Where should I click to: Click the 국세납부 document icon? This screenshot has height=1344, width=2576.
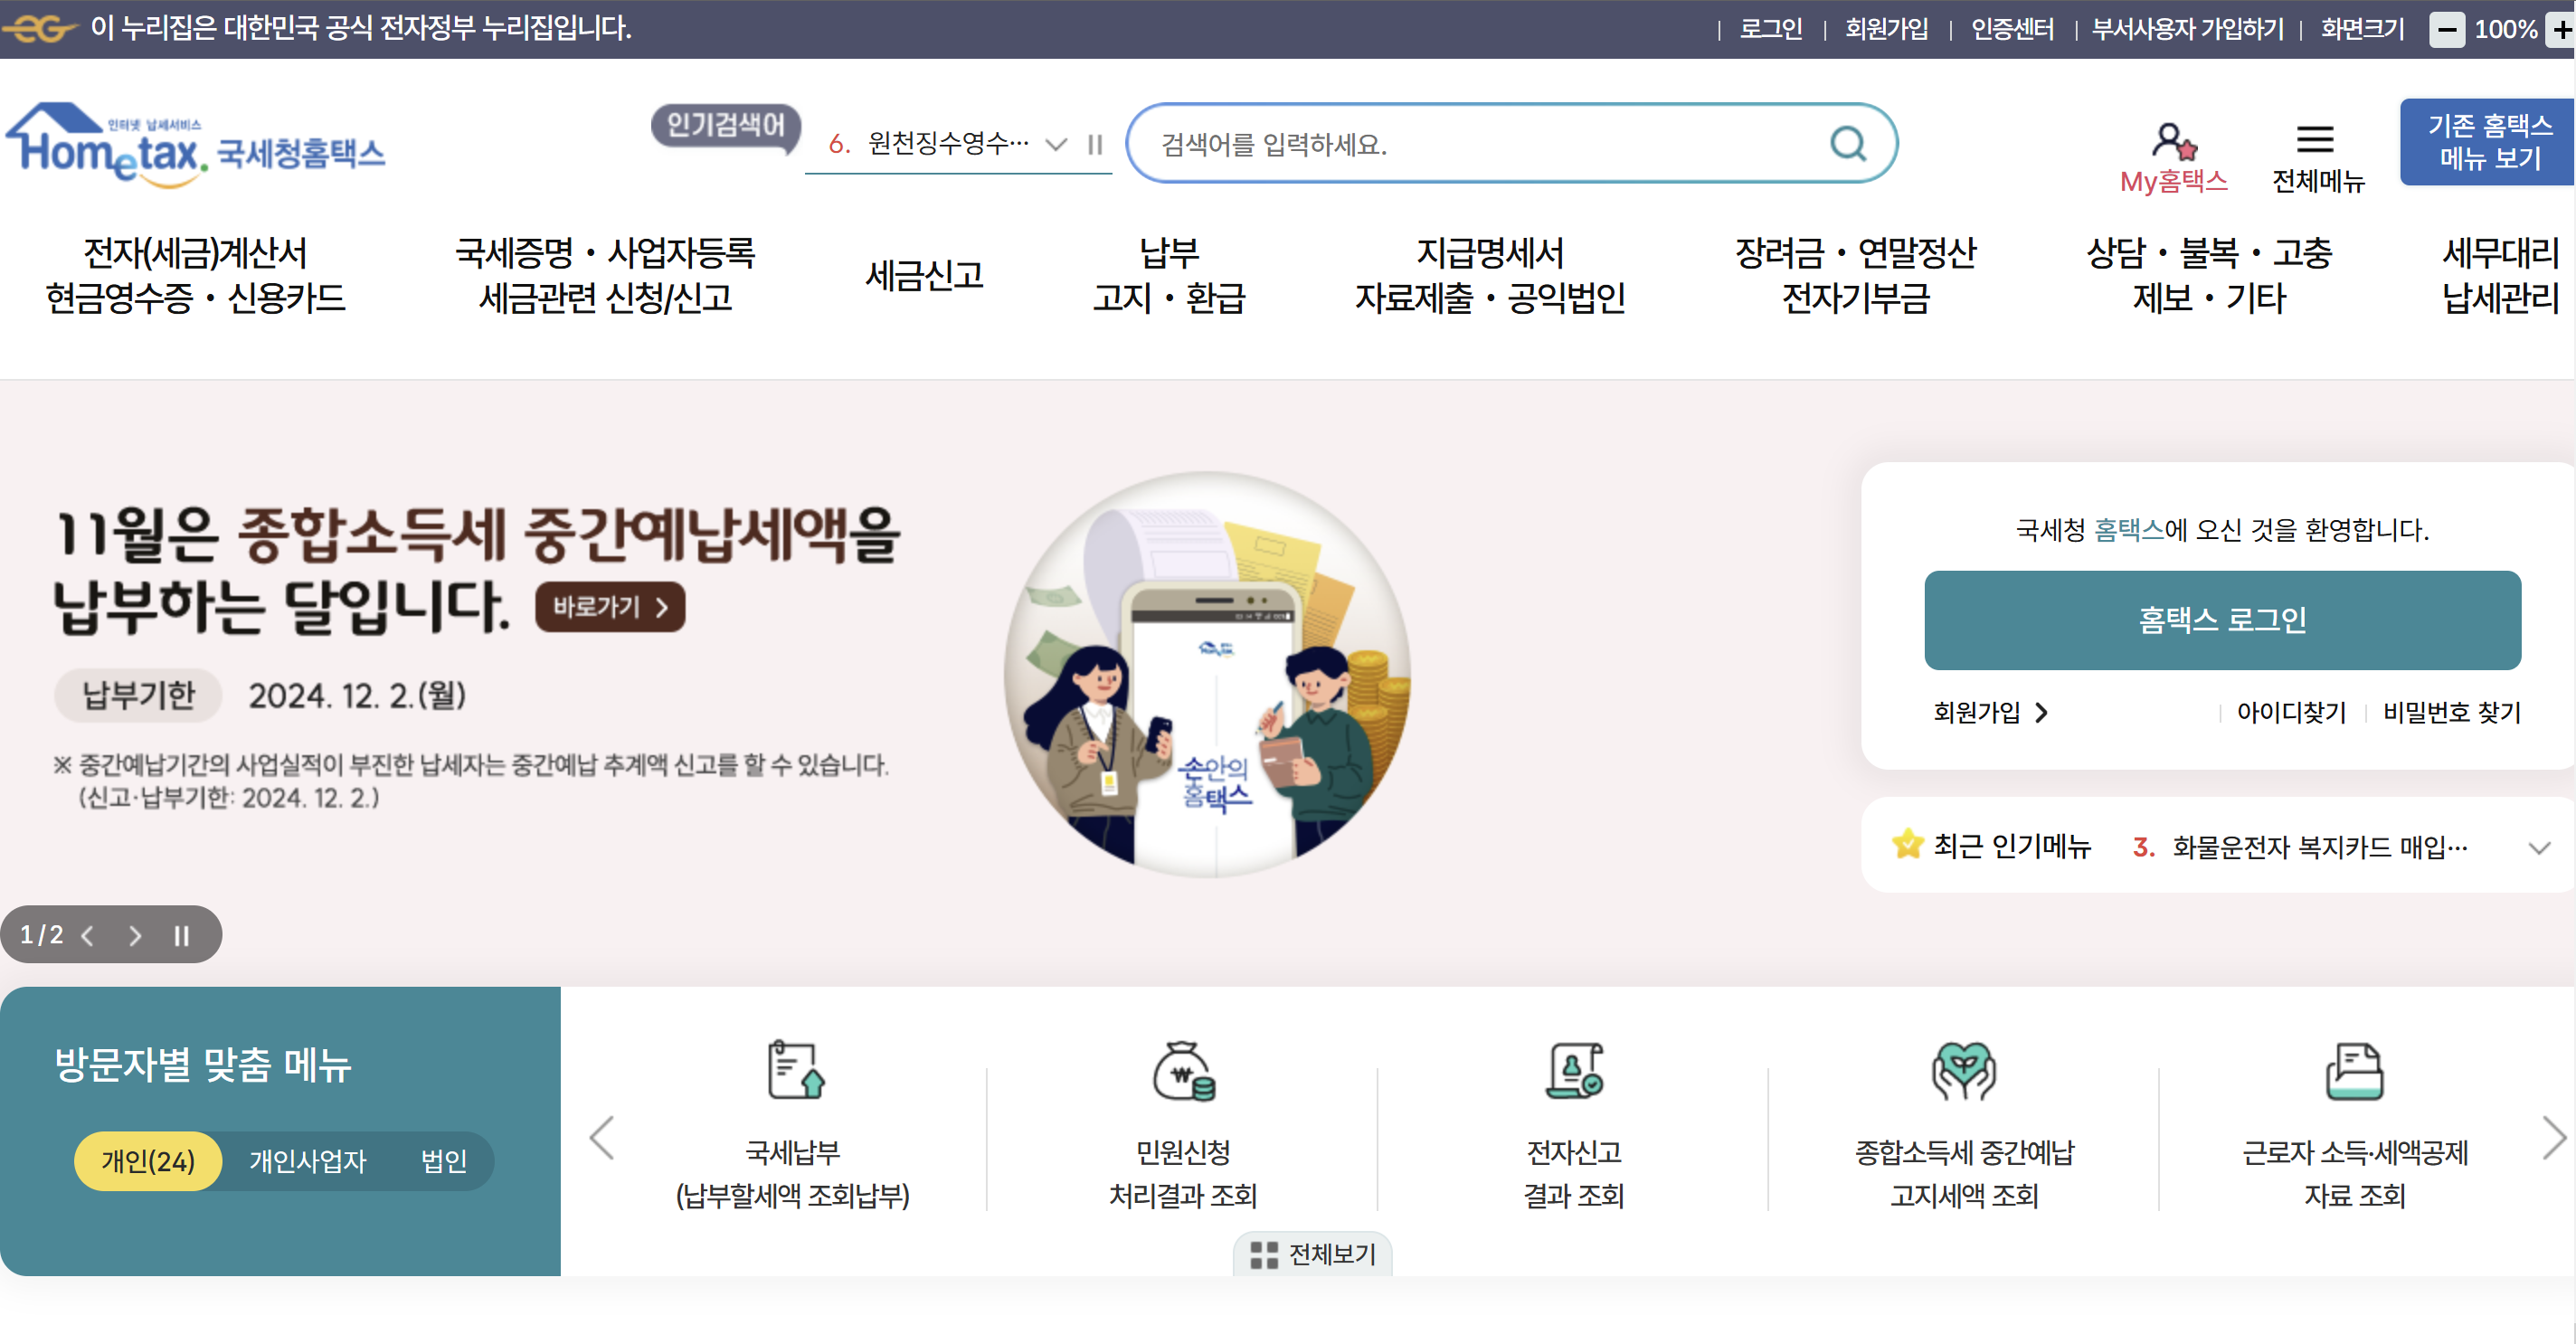[795, 1070]
